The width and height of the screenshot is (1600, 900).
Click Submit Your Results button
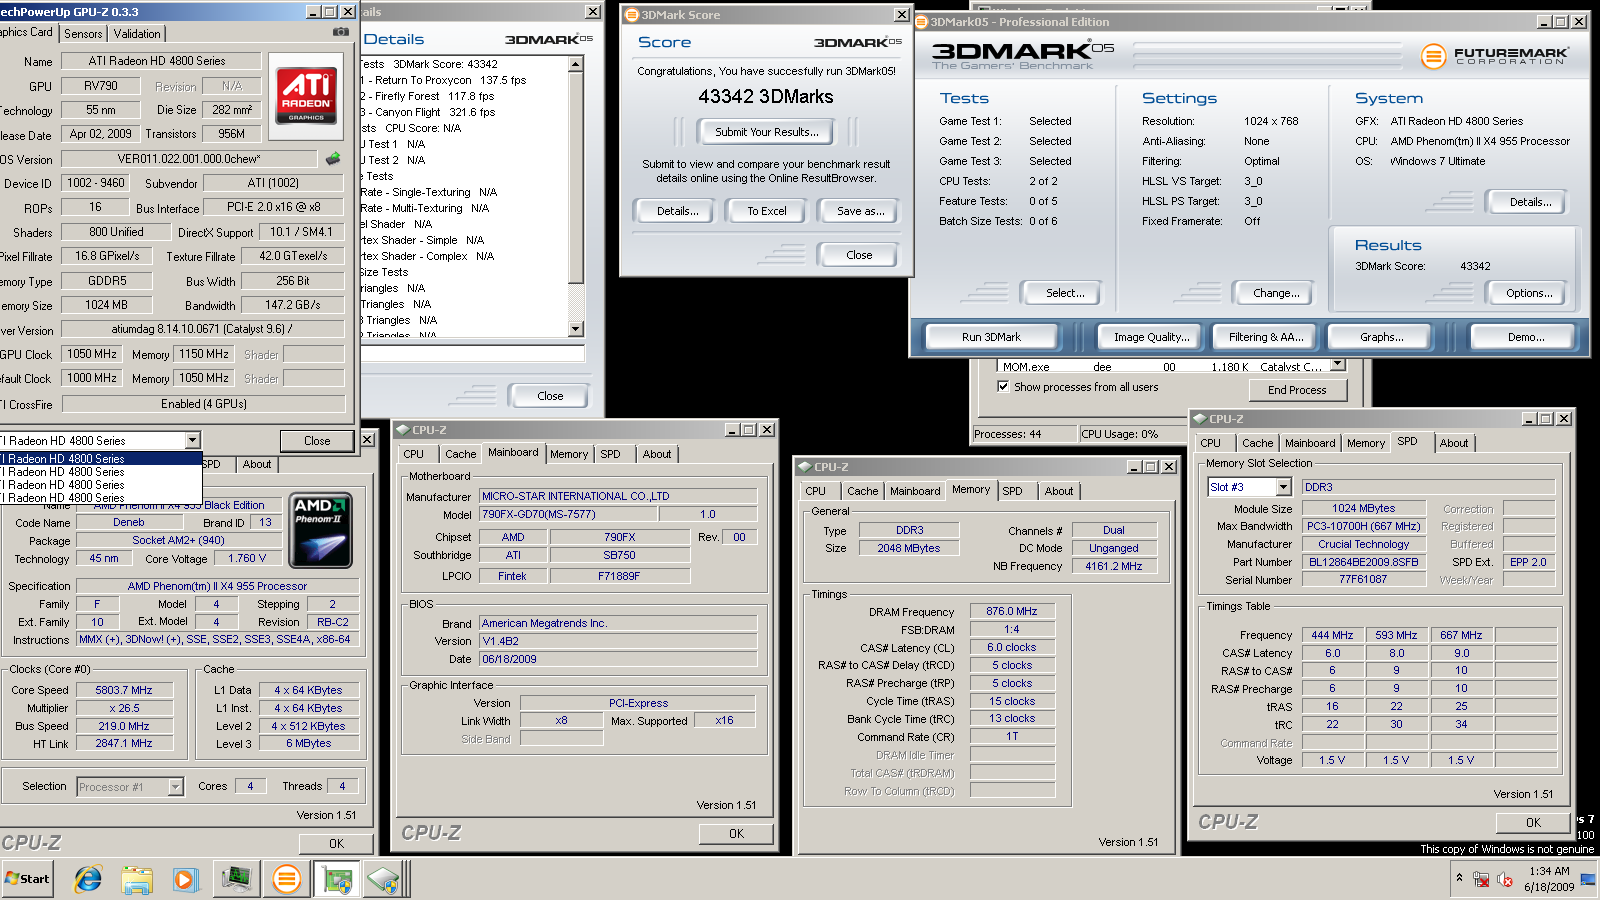click(x=767, y=132)
